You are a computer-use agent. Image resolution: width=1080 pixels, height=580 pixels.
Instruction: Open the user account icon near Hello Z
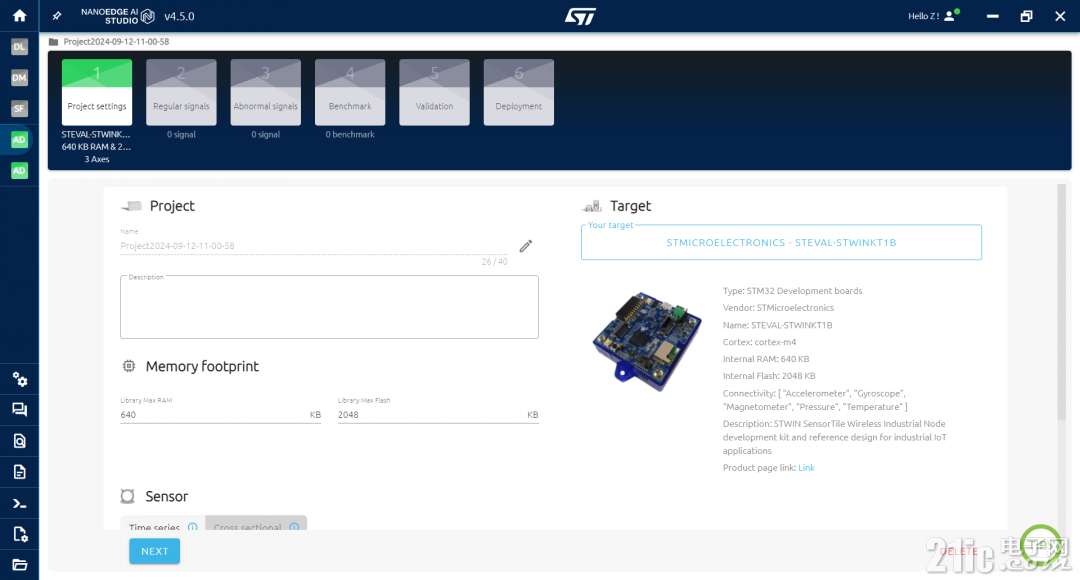[x=951, y=15]
